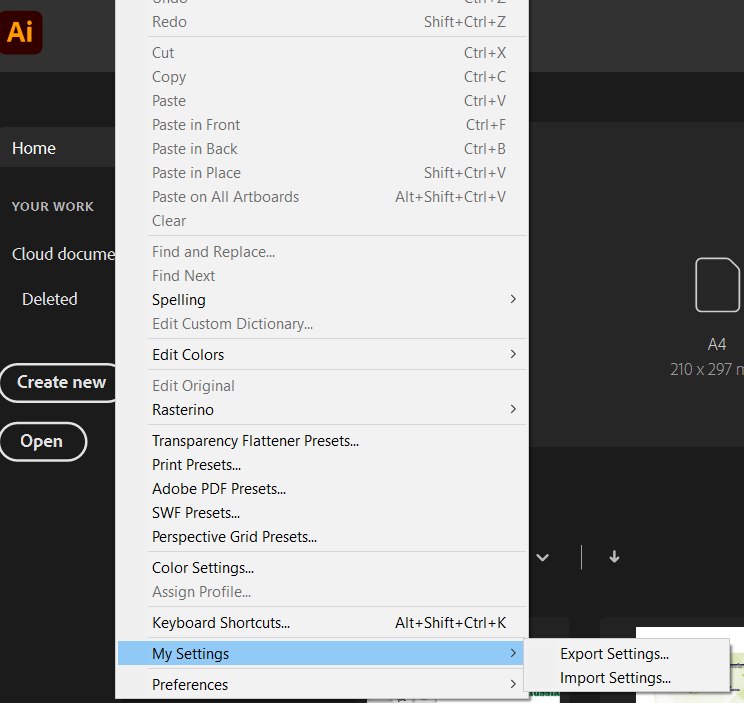Click the Open button
Image resolution: width=744 pixels, height=703 pixels.
pos(43,441)
